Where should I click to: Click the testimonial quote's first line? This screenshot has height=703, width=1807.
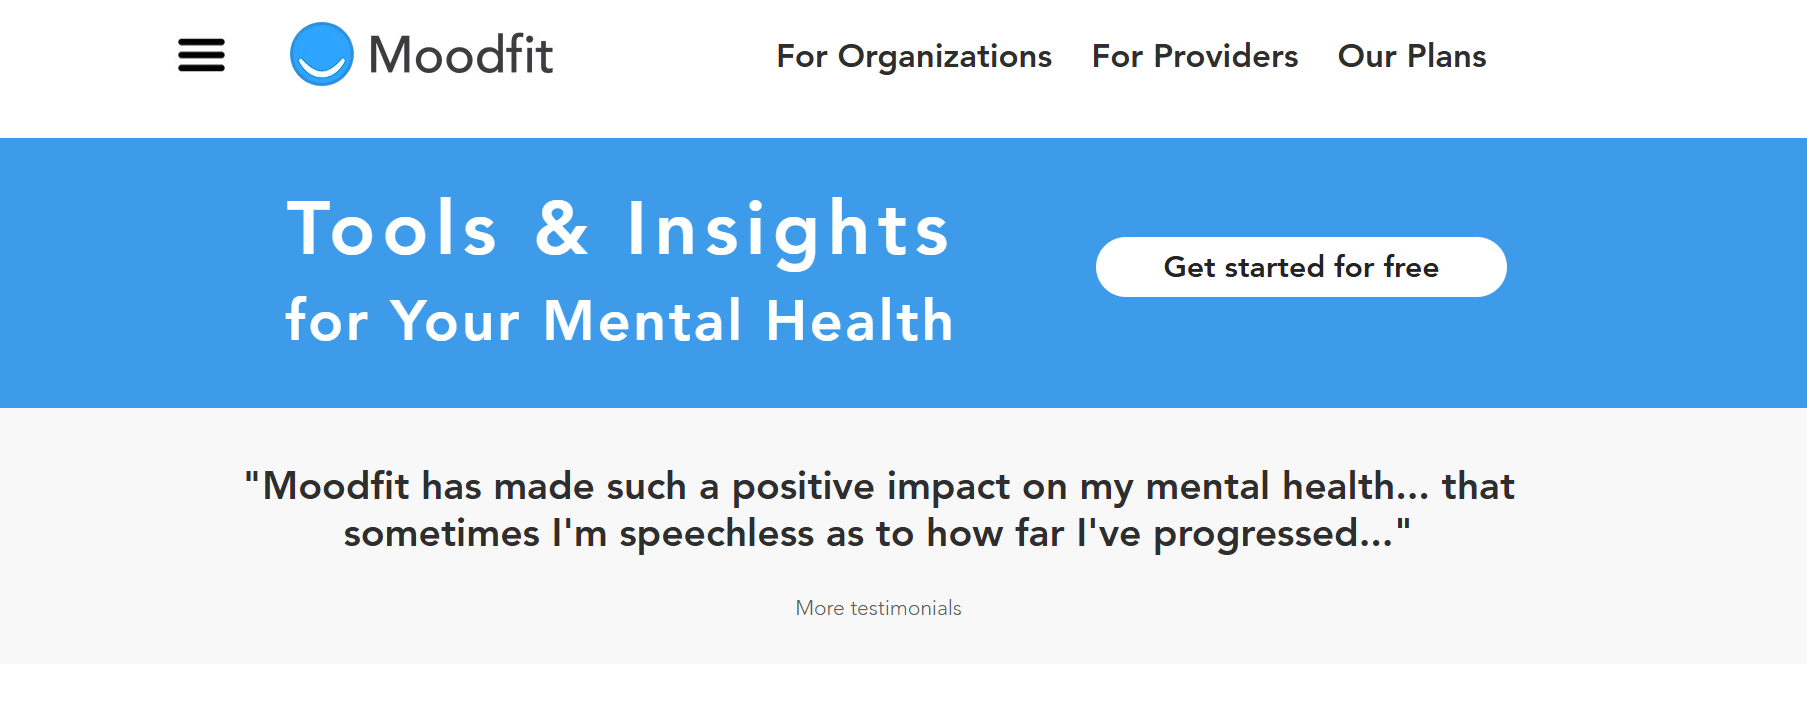pyautogui.click(x=880, y=486)
